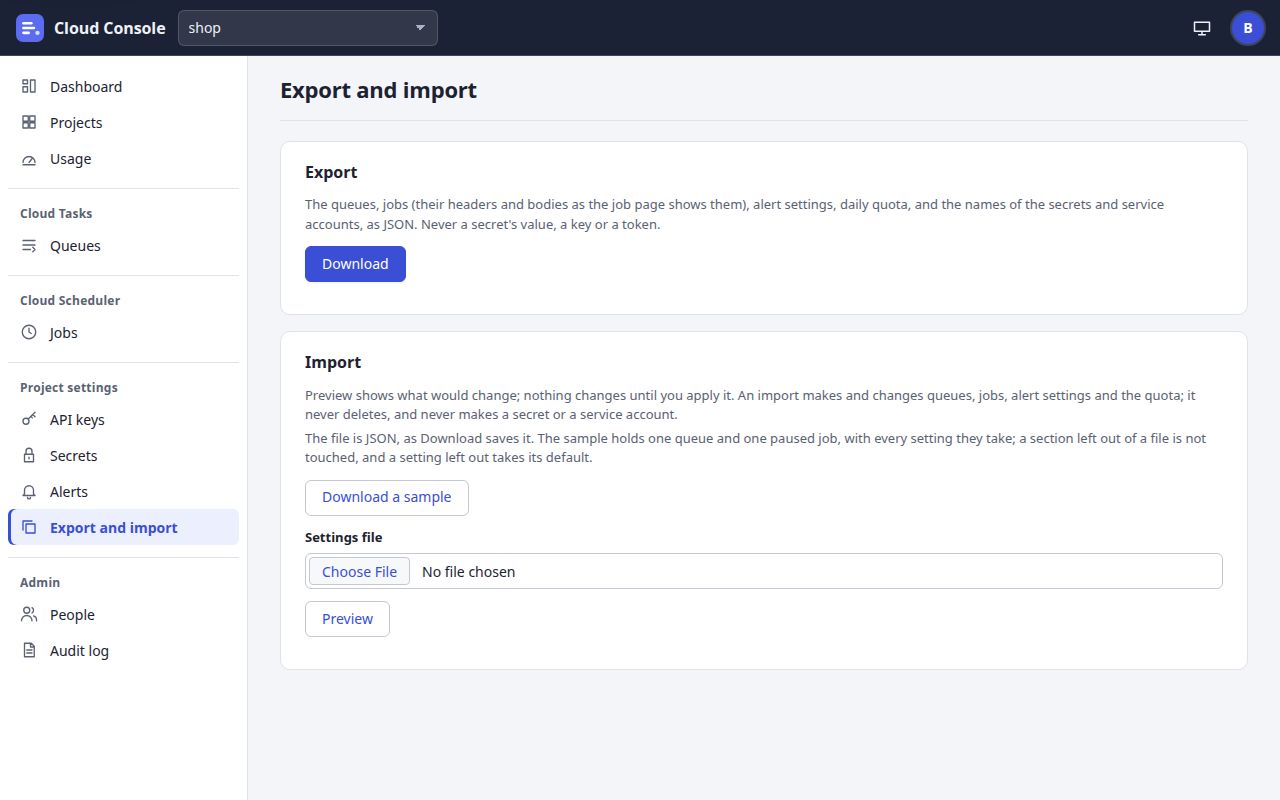
Task: Expand the shop project selector dropdown
Action: [x=308, y=28]
